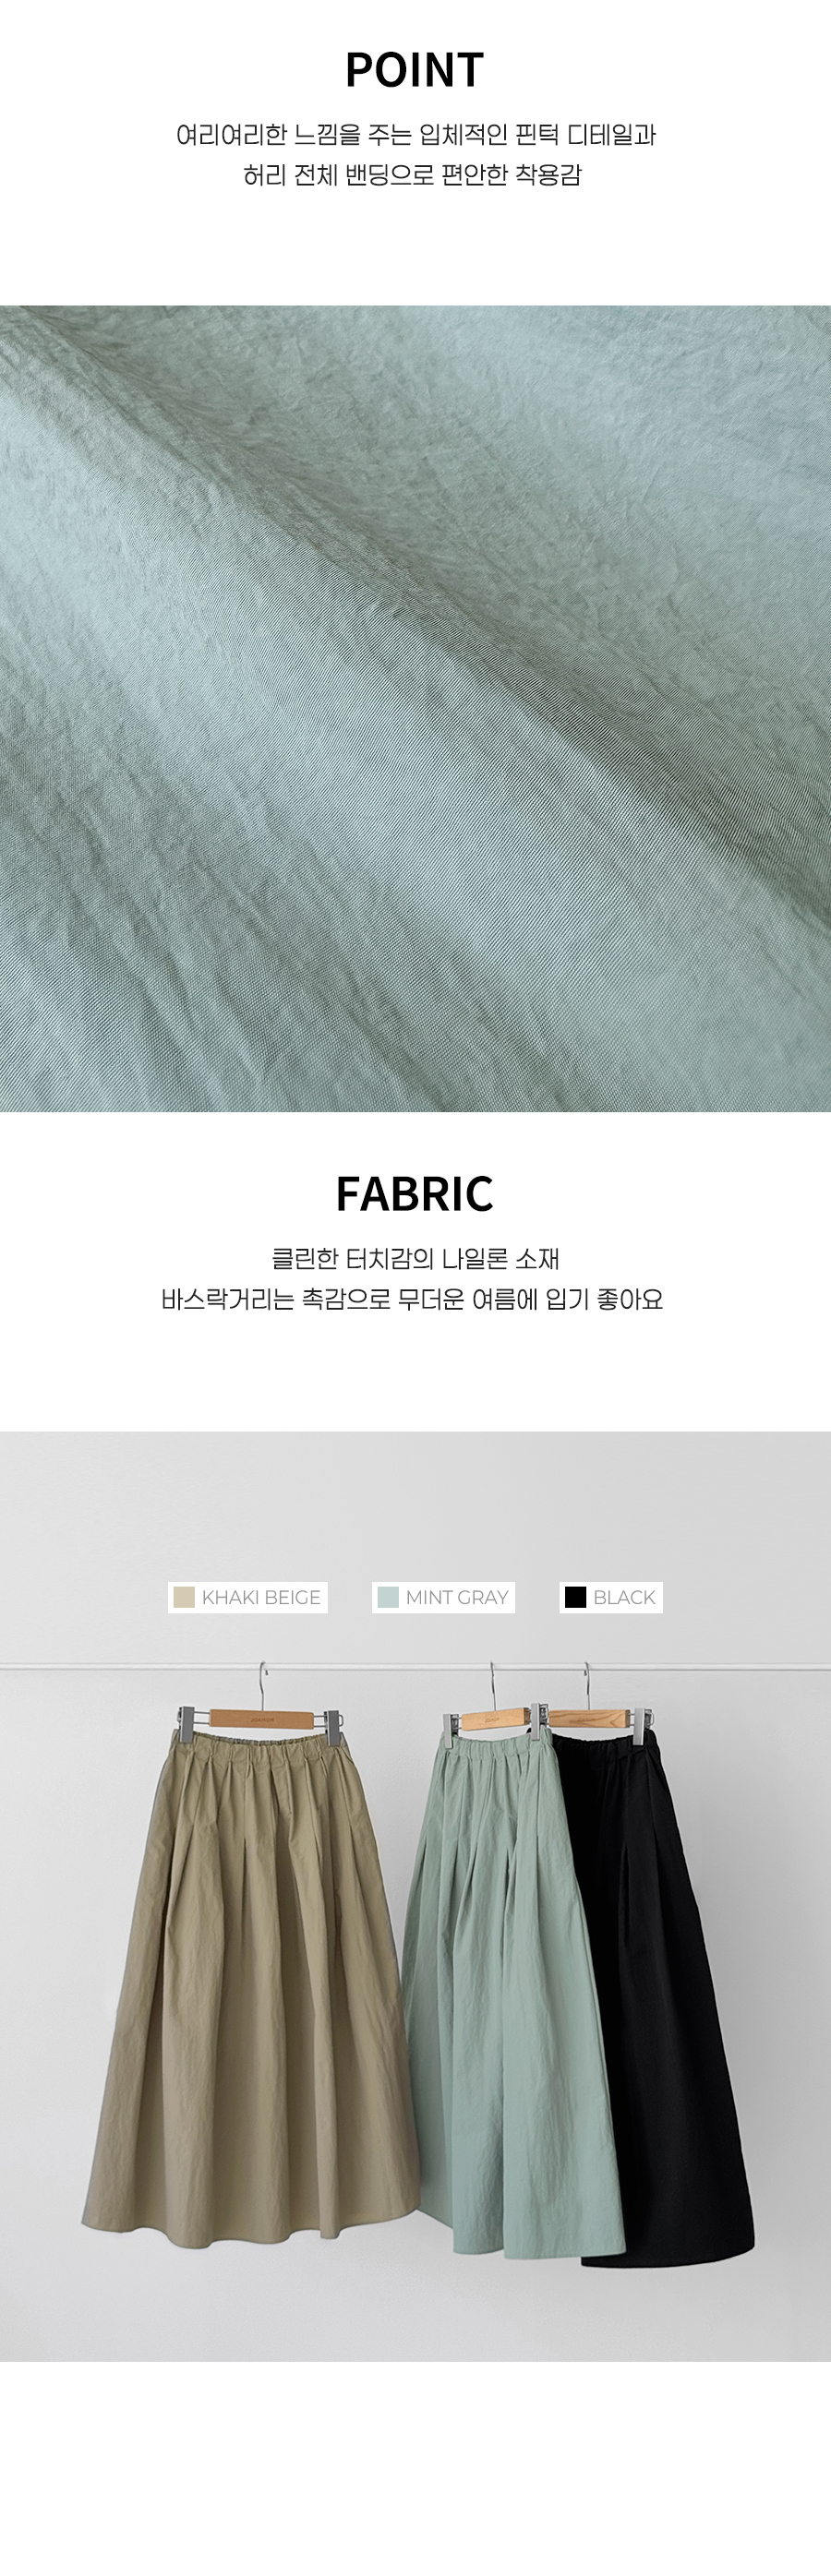The image size is (831, 2576).
Task: Click the wooden hanger of mint skirt
Action: point(490,1716)
